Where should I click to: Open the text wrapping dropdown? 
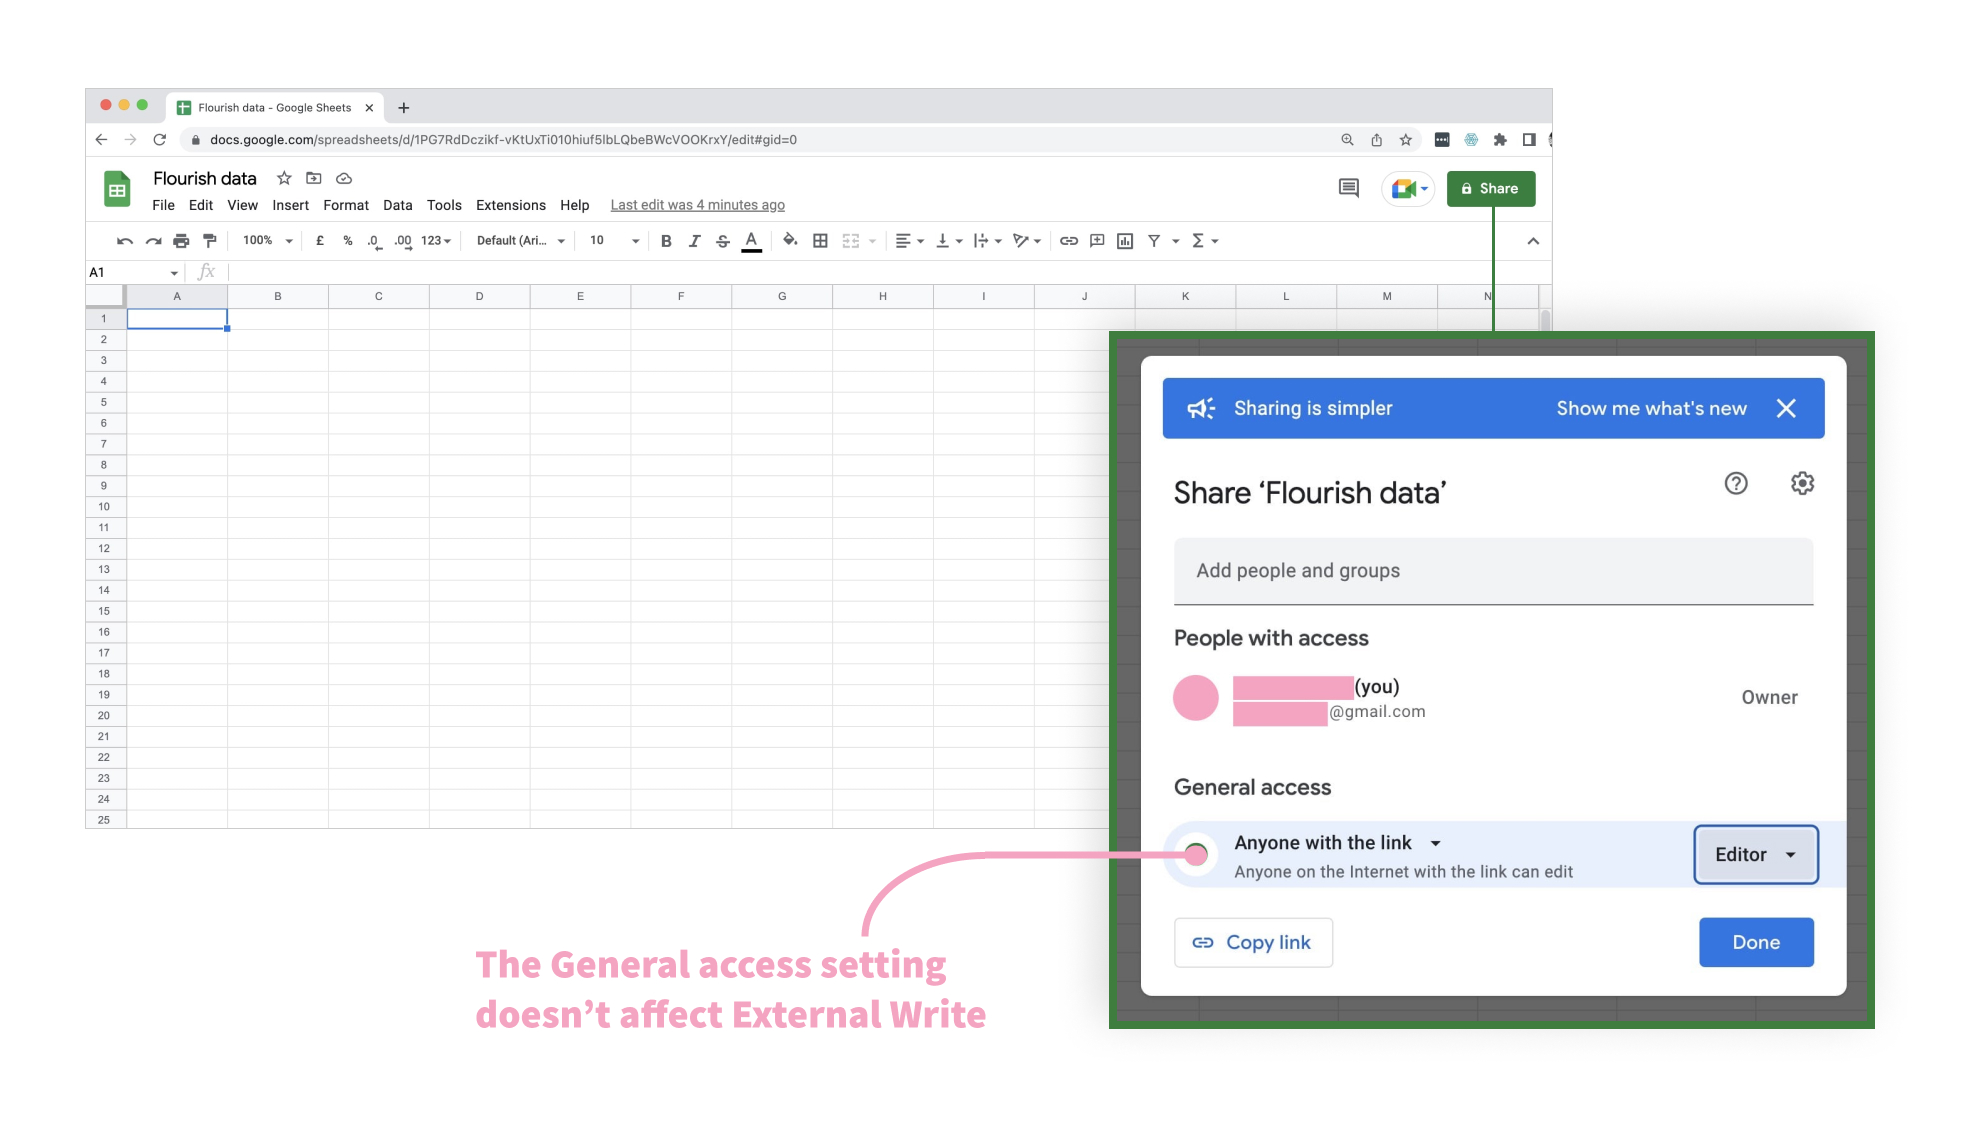pyautogui.click(x=988, y=241)
